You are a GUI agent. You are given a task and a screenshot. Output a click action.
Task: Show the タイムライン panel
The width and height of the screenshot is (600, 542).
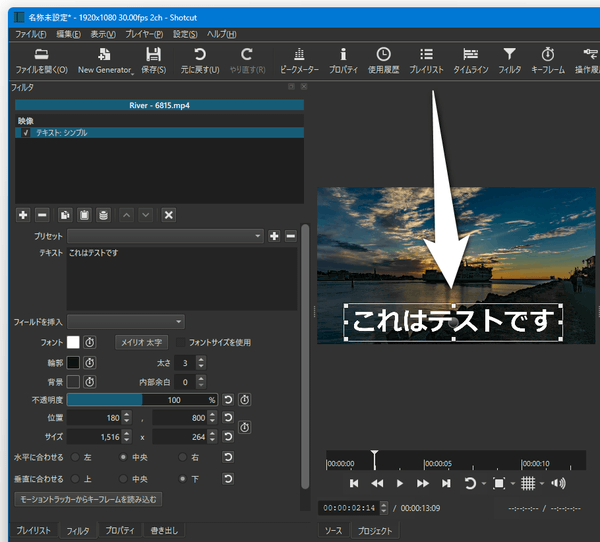(x=470, y=61)
